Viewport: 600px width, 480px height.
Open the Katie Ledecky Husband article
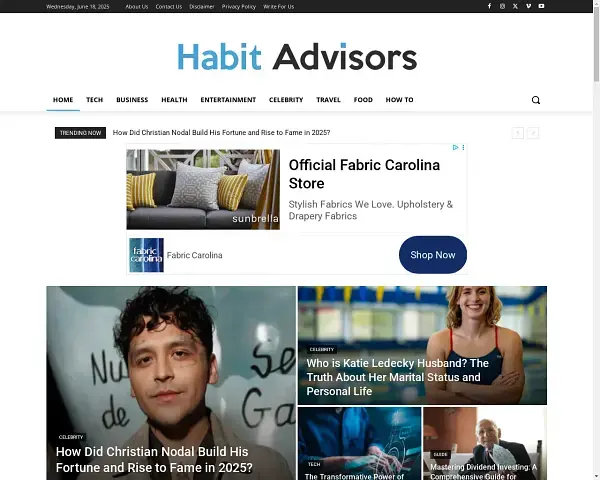coord(397,377)
